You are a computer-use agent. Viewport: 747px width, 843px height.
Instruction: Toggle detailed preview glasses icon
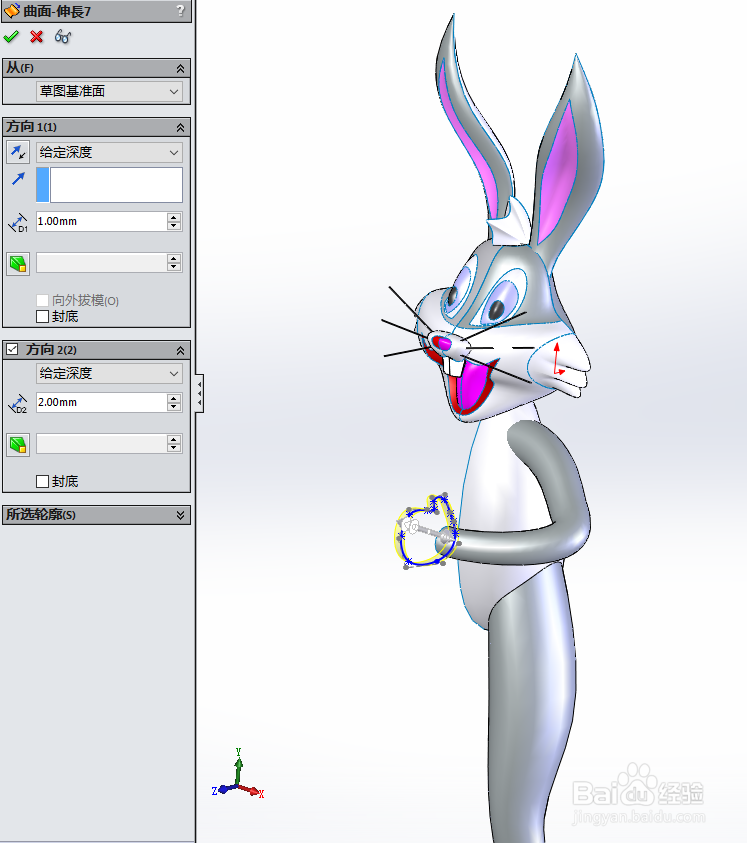point(63,37)
